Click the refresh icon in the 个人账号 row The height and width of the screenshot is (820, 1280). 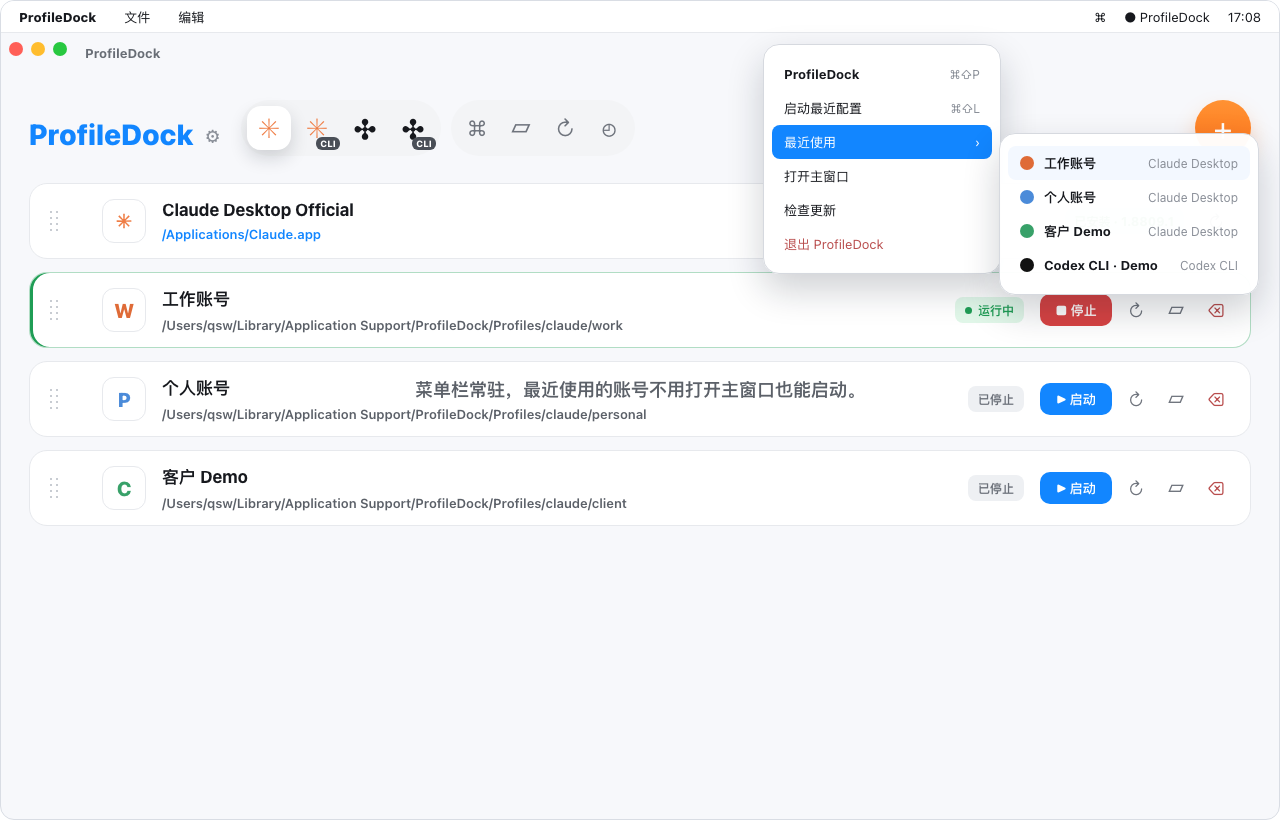click(1136, 399)
